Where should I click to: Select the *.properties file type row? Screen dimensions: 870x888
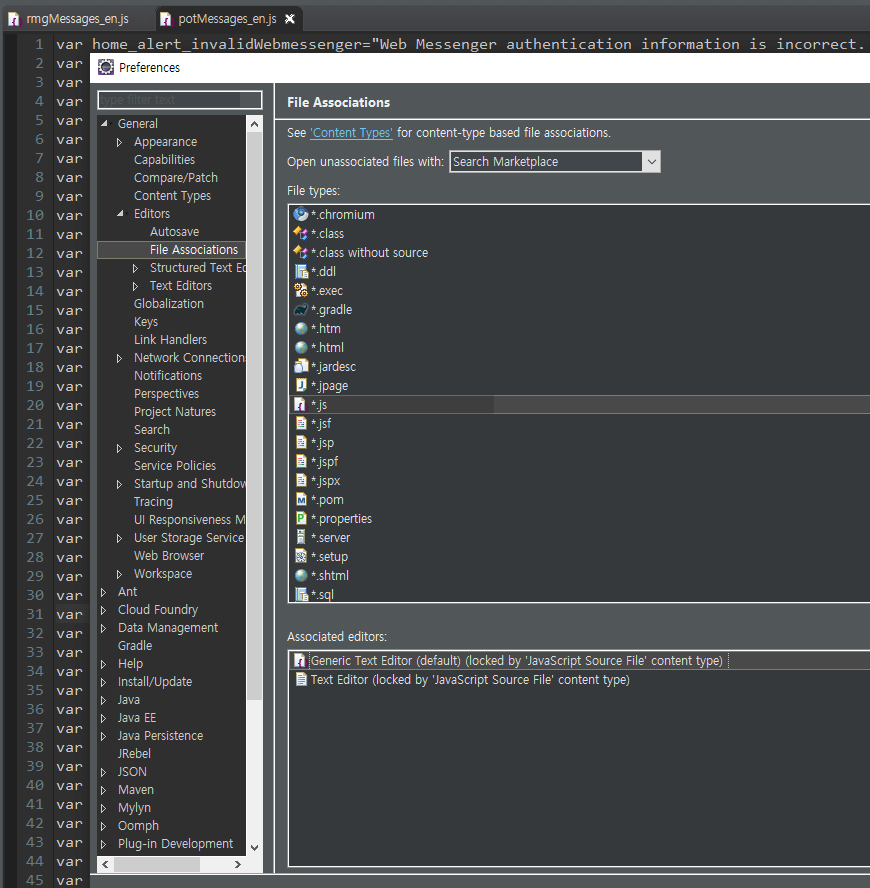coord(581,518)
